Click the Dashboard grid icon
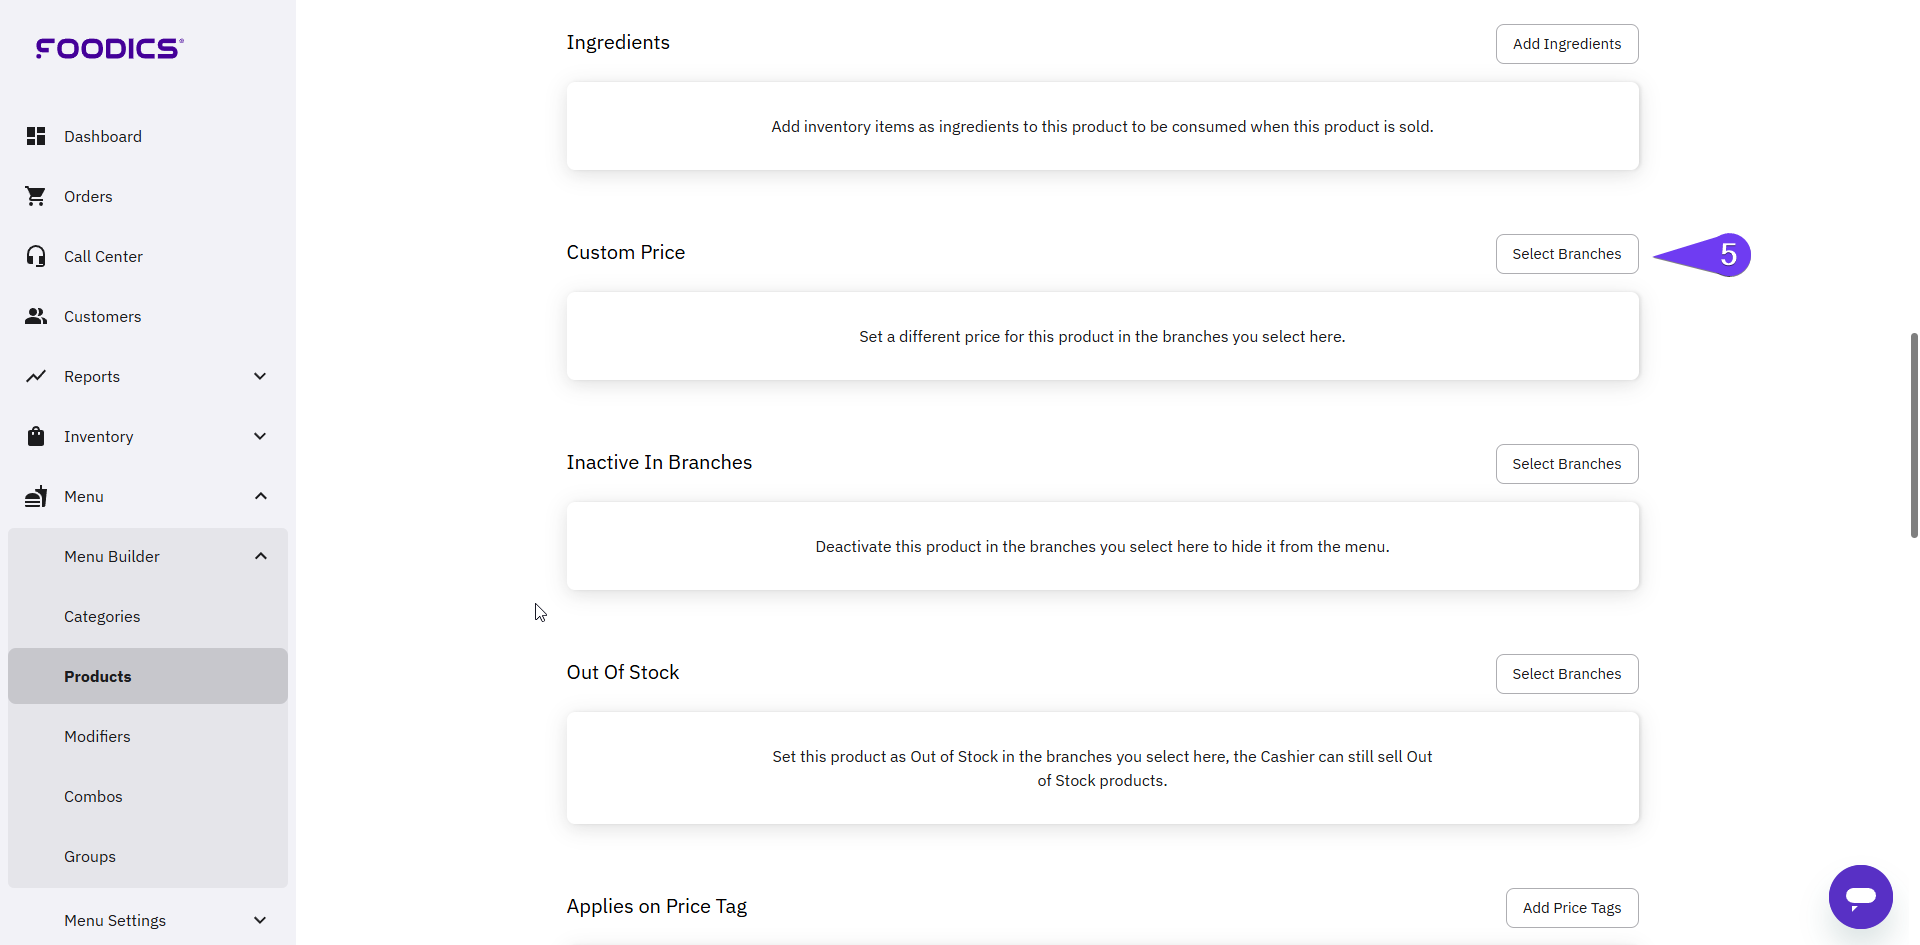 coord(36,136)
